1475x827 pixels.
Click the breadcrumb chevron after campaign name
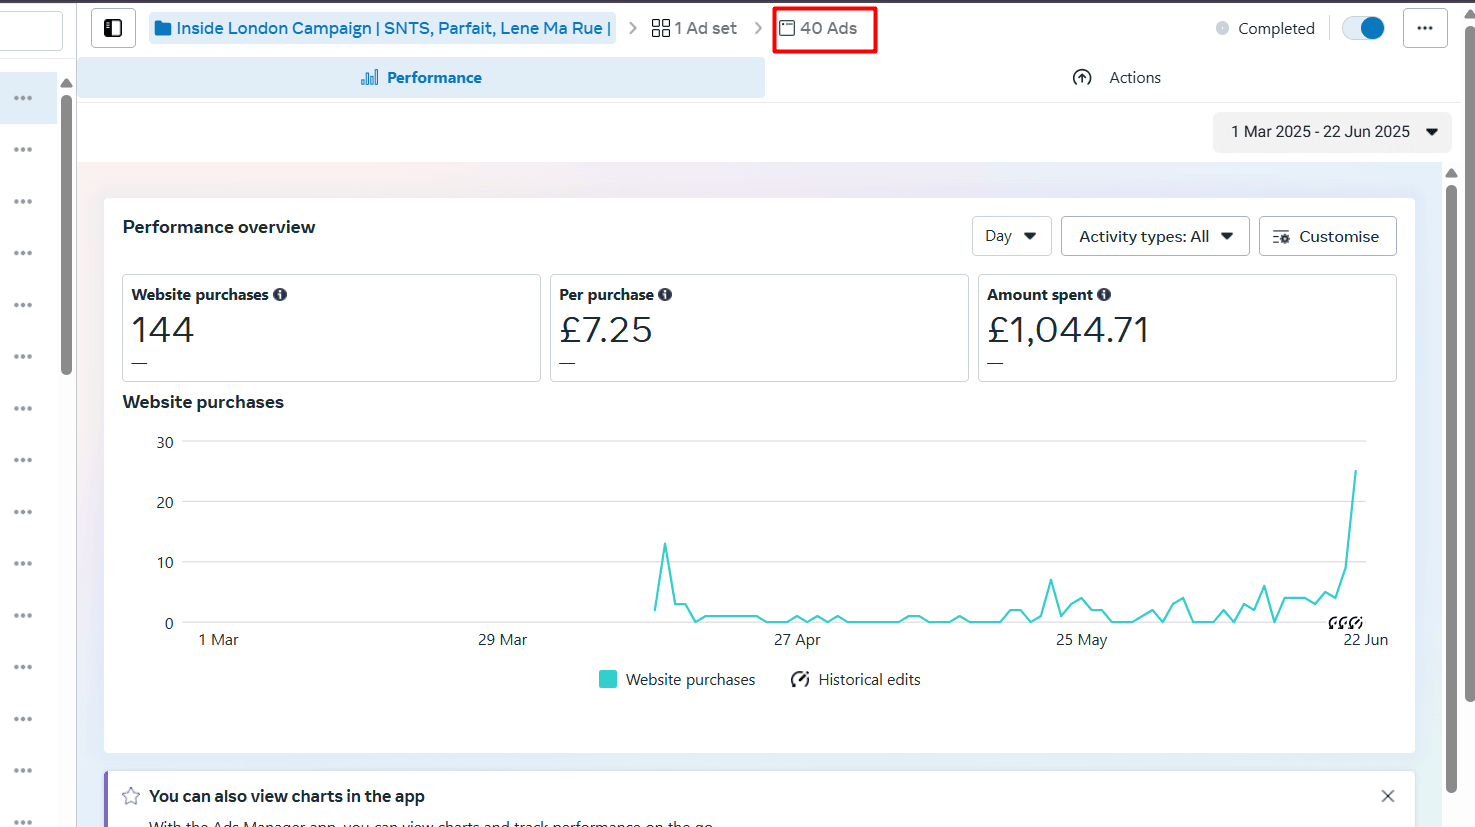tap(633, 28)
